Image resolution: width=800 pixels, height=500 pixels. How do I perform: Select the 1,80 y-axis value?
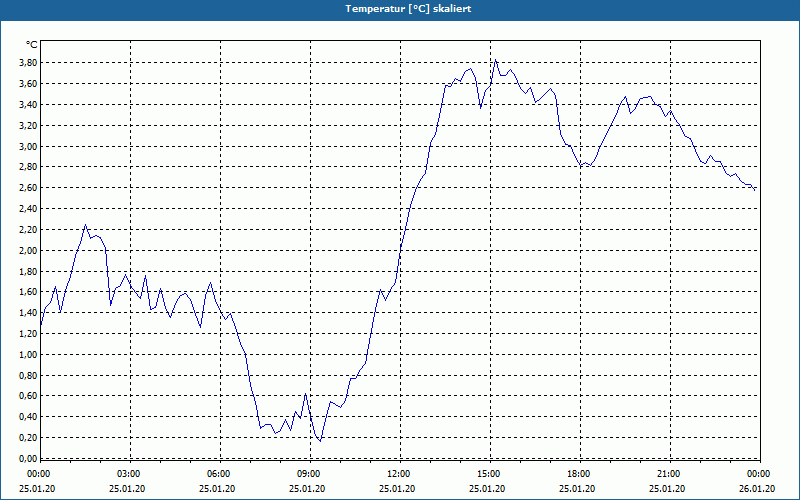[x=29, y=271]
